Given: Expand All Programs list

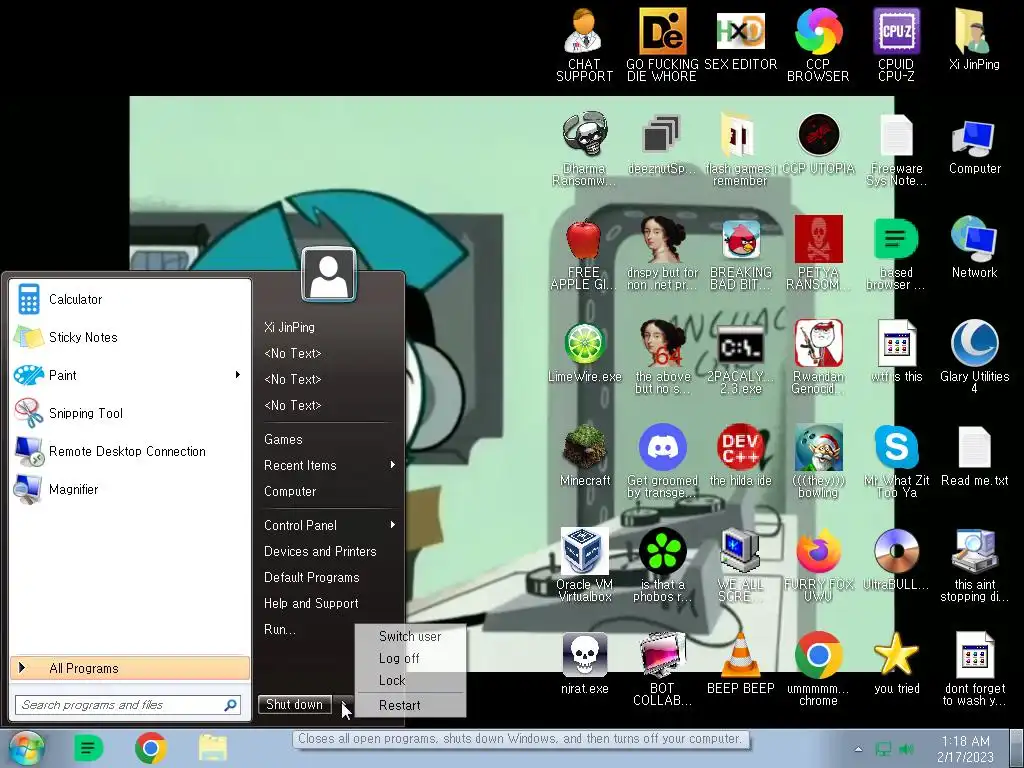Looking at the screenshot, I should [130, 668].
